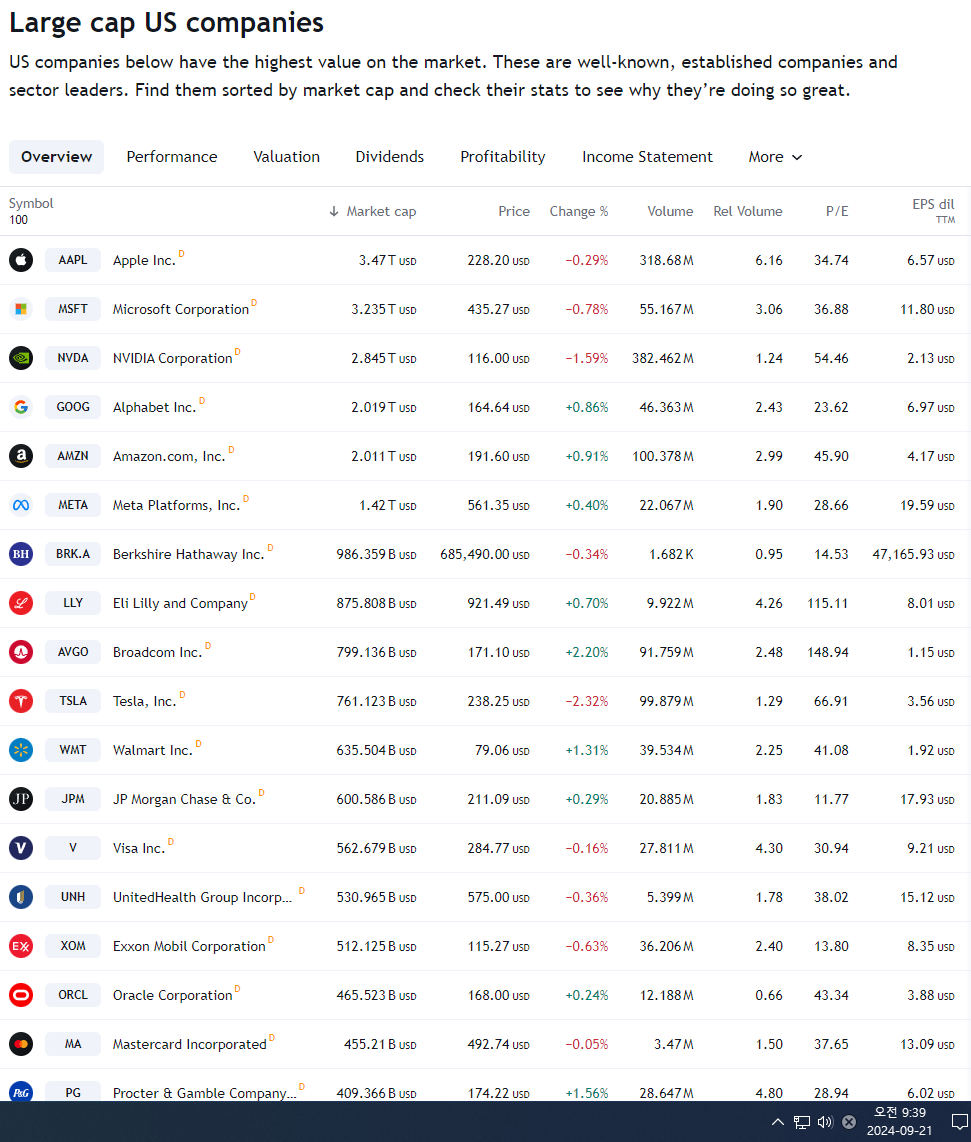Image resolution: width=971 pixels, height=1142 pixels.
Task: Sort by the Change % column header
Action: [578, 211]
